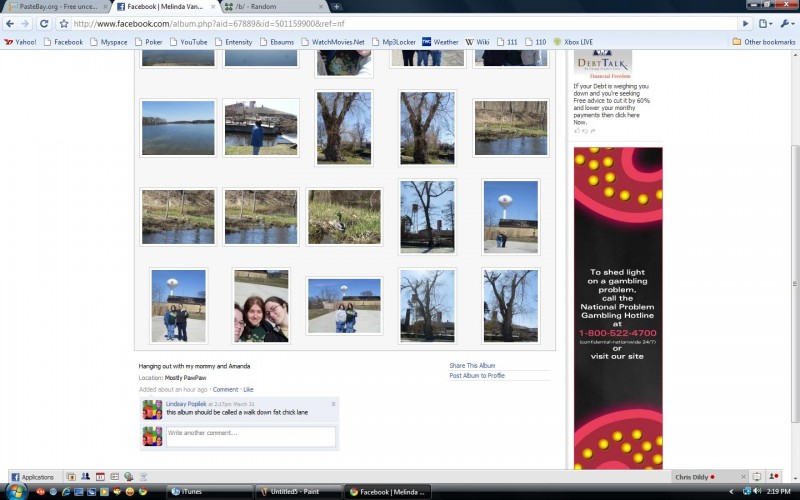The height and width of the screenshot is (500, 800).
Task: Open the person standing by dock thumbnail
Action: (261, 128)
